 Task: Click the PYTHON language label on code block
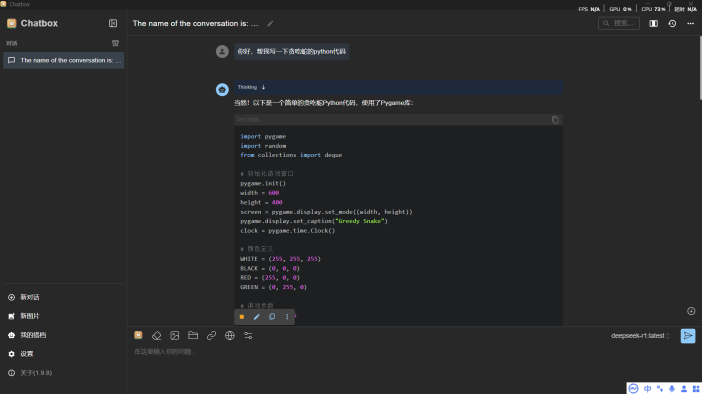pos(248,120)
